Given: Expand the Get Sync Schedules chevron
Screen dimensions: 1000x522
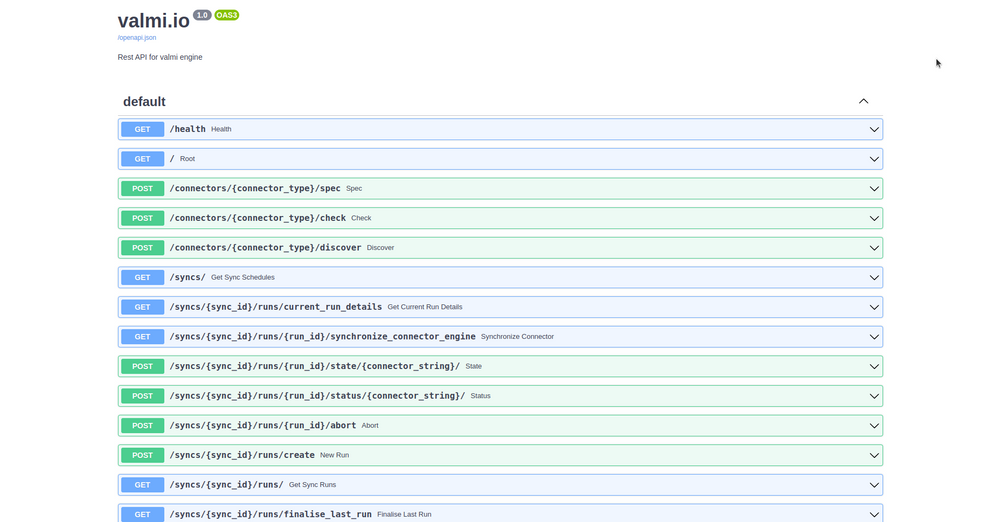Looking at the screenshot, I should [874, 278].
